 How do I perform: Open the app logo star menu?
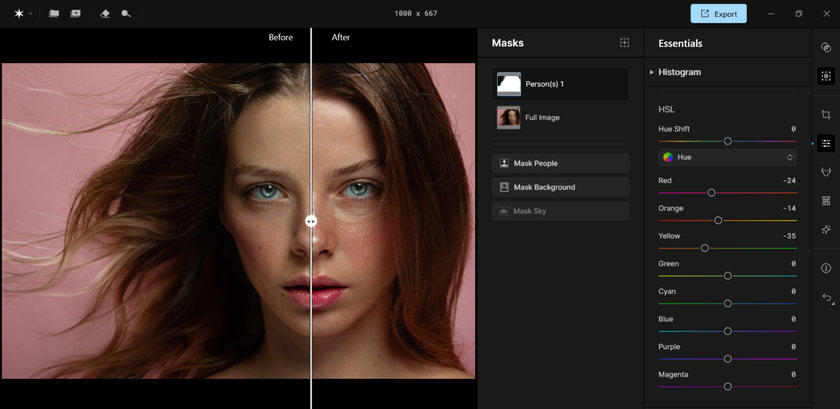(x=19, y=14)
